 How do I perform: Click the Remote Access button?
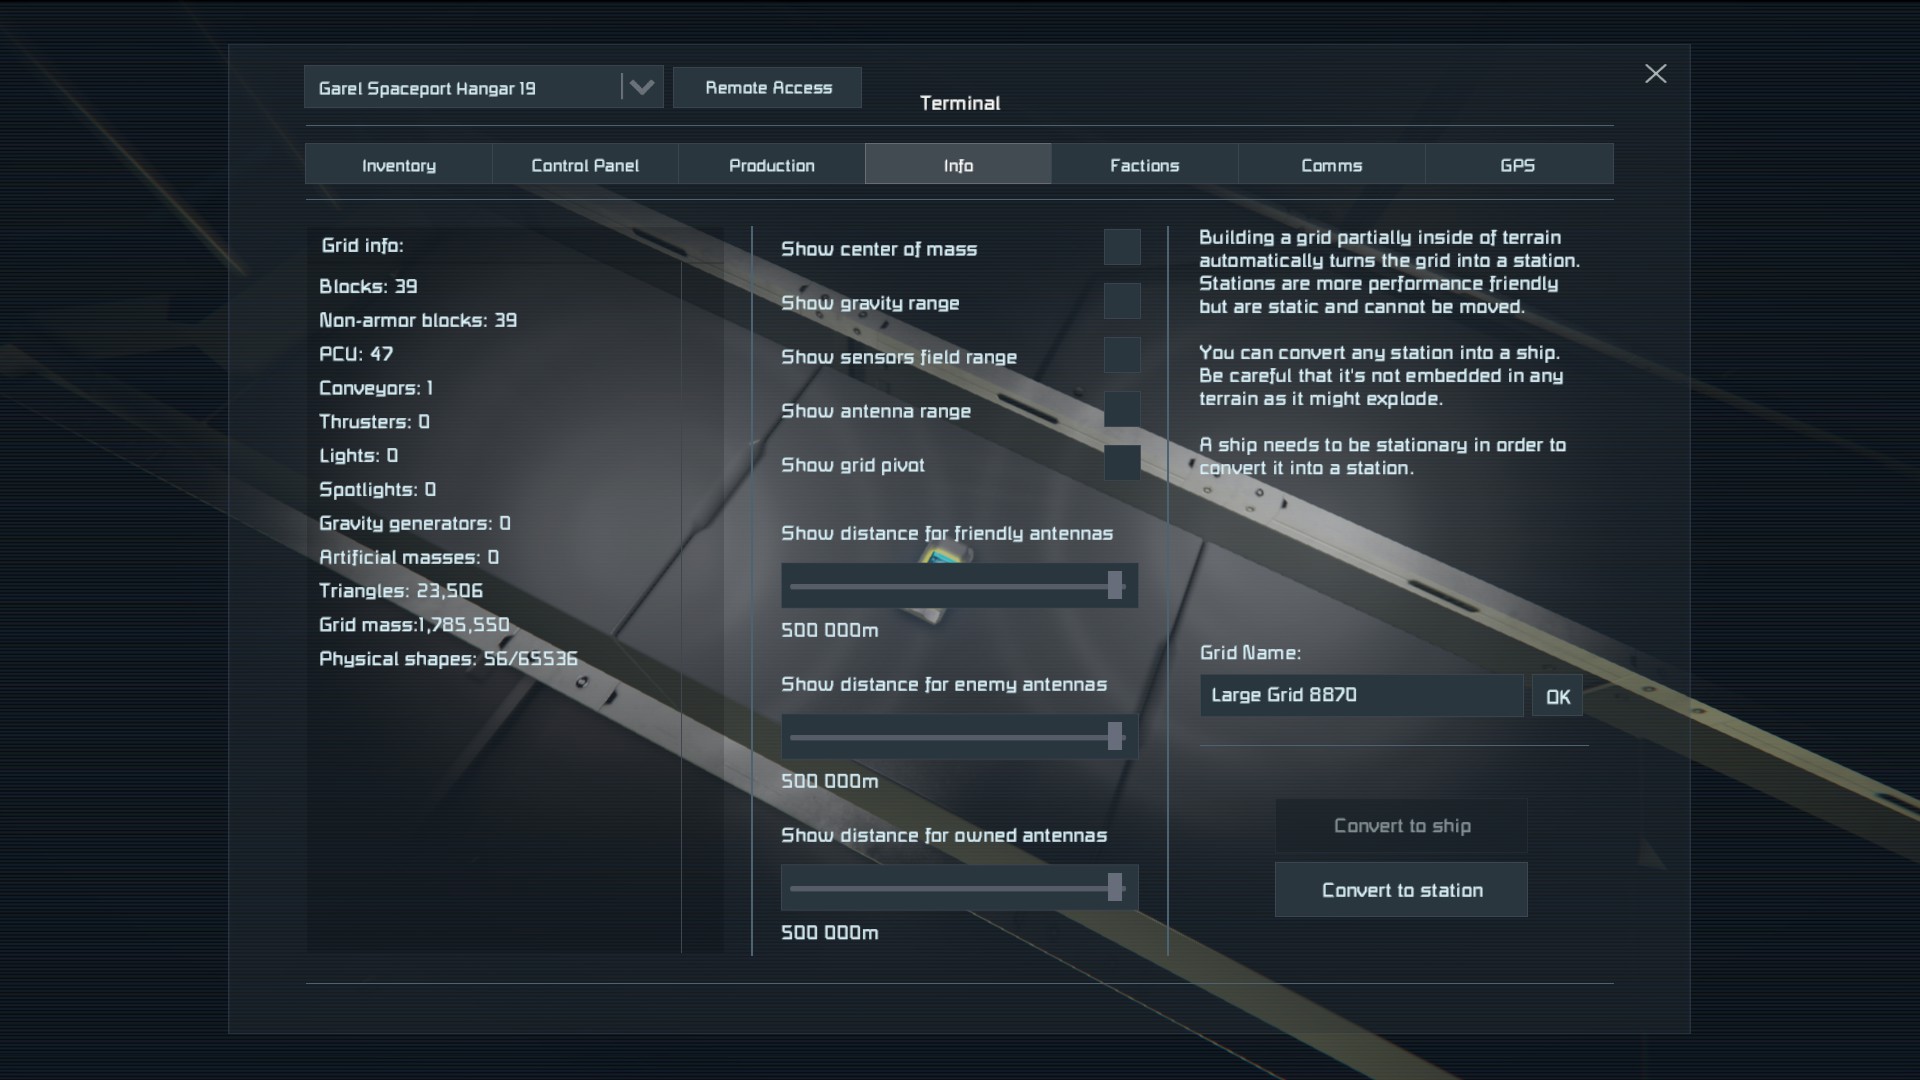[767, 88]
